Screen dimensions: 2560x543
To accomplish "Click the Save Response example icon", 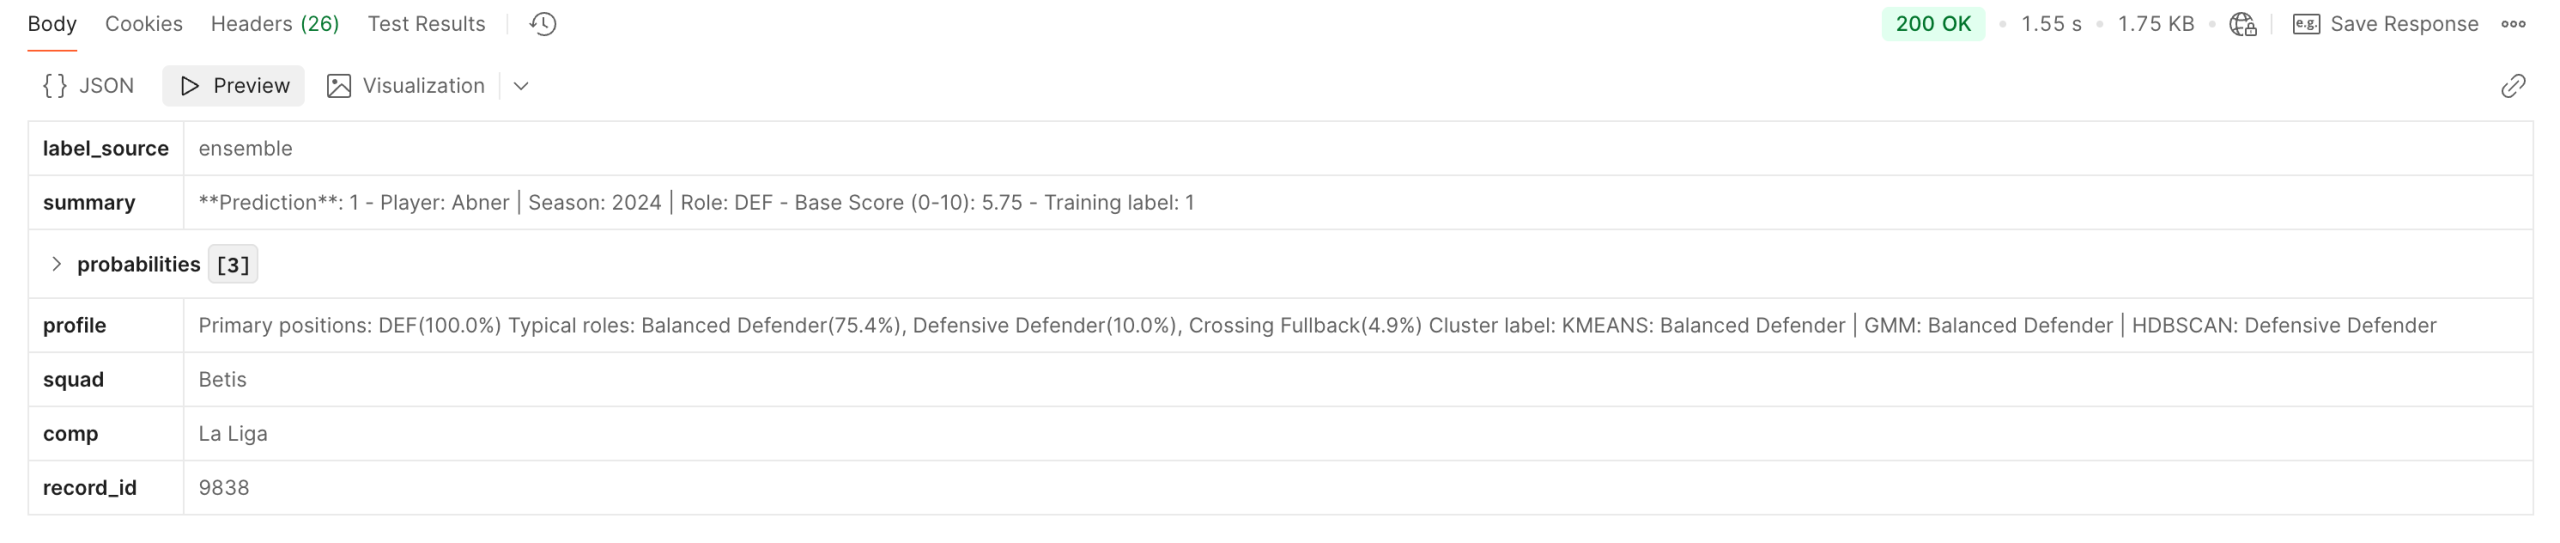I will point(2306,24).
